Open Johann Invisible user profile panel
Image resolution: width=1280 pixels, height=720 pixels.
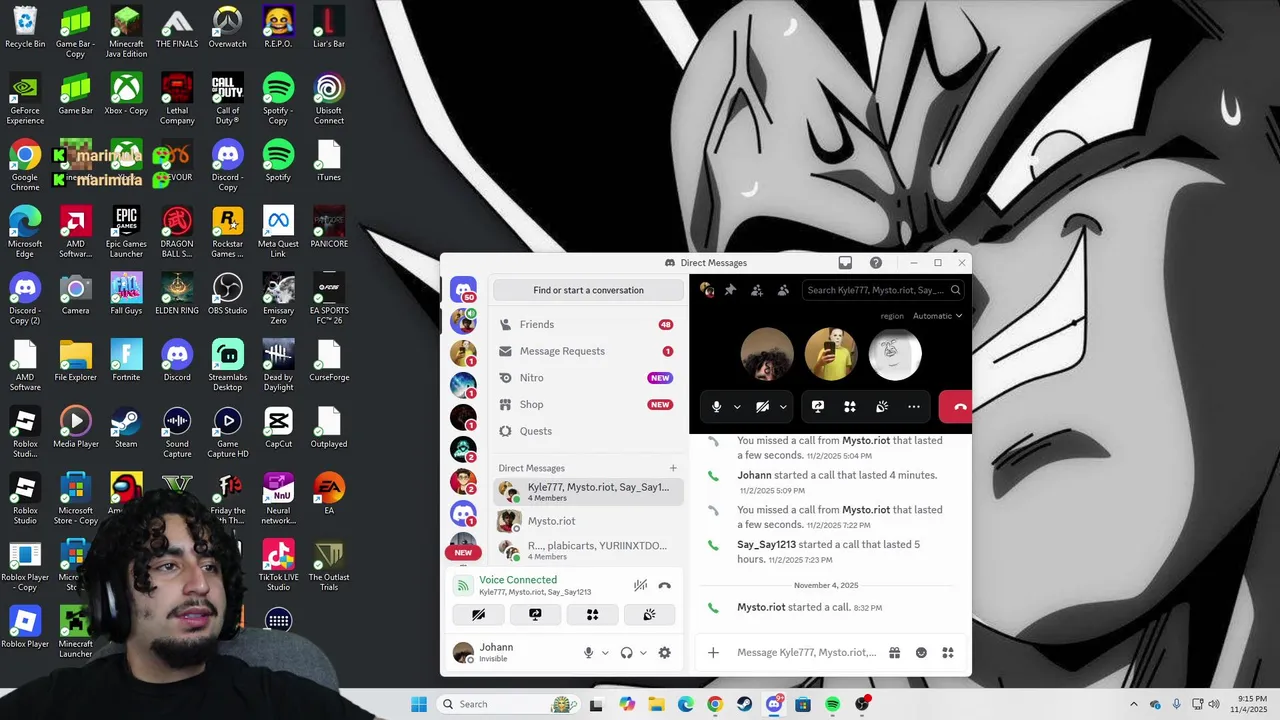[510, 652]
